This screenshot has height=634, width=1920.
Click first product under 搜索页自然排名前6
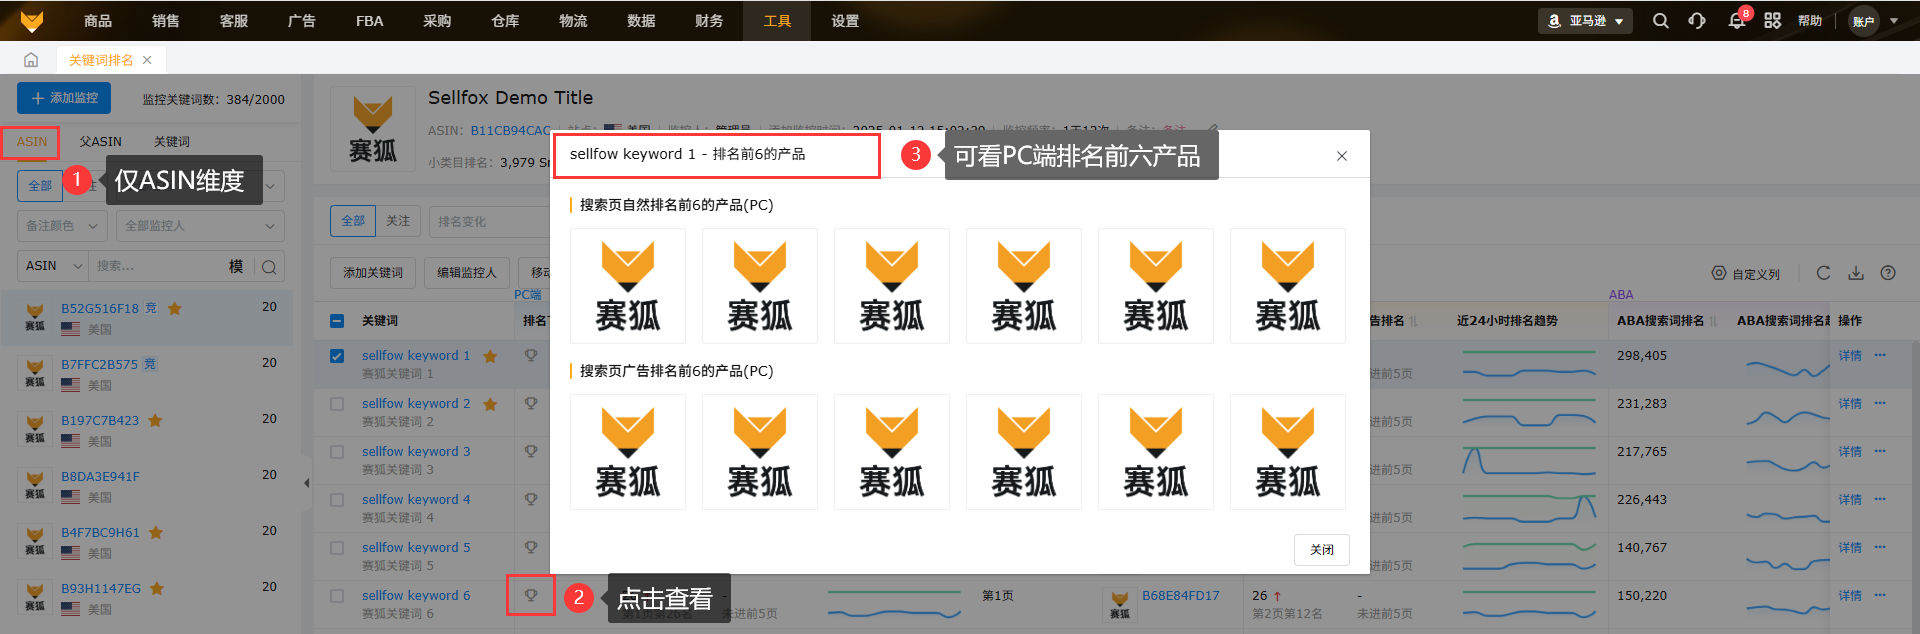pos(628,286)
